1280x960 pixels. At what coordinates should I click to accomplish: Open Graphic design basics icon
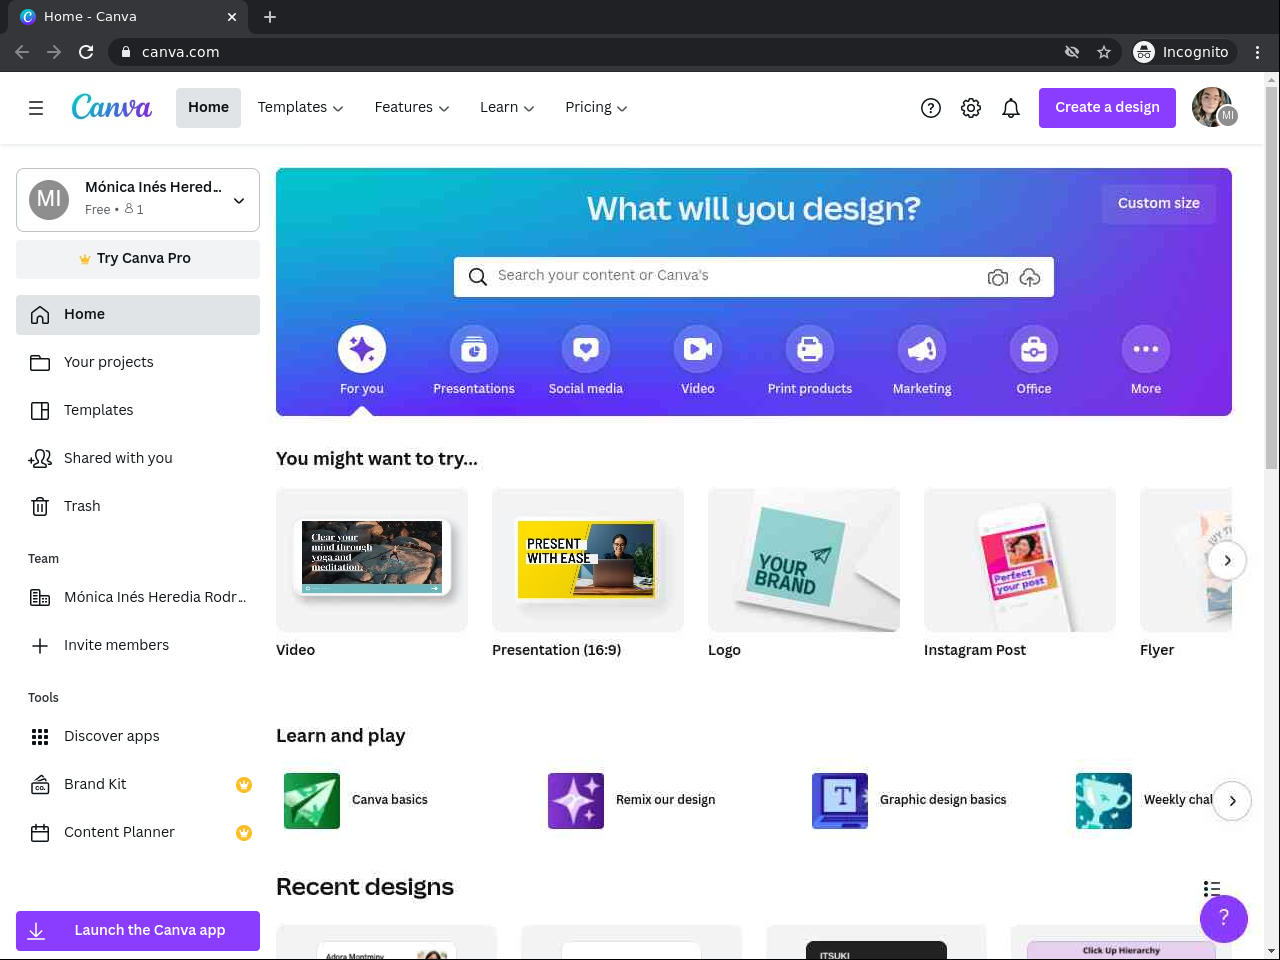840,801
